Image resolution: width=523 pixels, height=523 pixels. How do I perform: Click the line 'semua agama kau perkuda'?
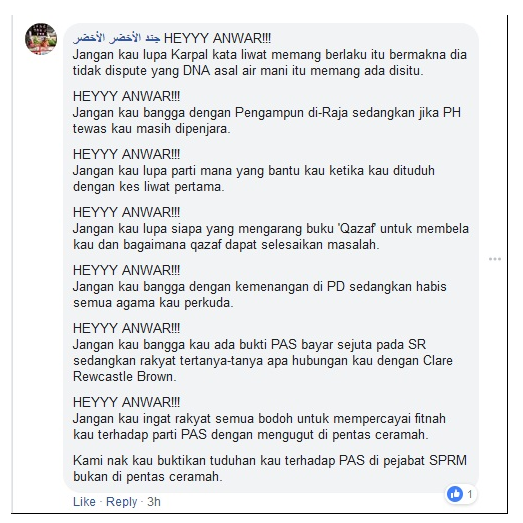153,303
